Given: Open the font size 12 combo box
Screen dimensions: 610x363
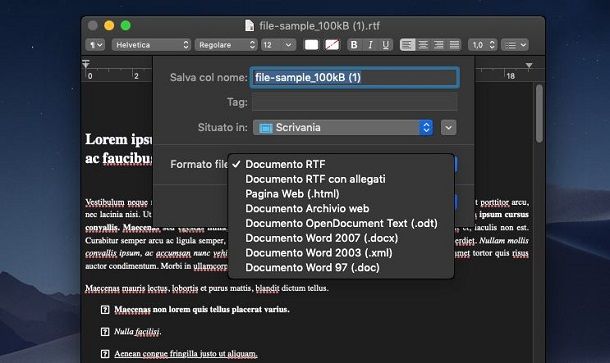Looking at the screenshot, I should [x=278, y=45].
